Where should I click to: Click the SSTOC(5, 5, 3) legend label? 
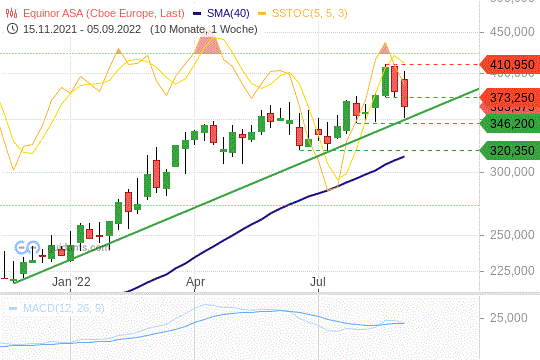[310, 13]
